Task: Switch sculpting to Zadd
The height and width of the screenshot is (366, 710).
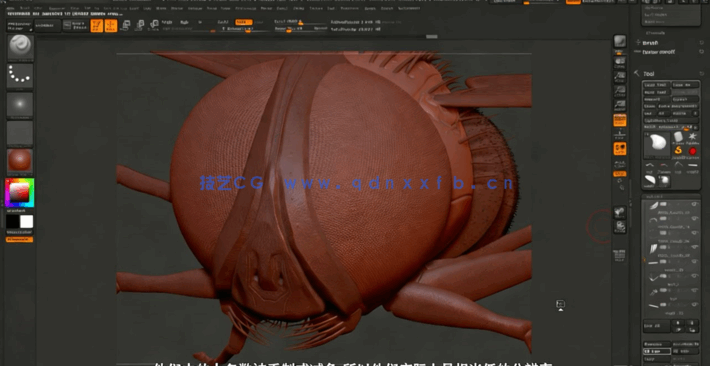Action: (223, 22)
